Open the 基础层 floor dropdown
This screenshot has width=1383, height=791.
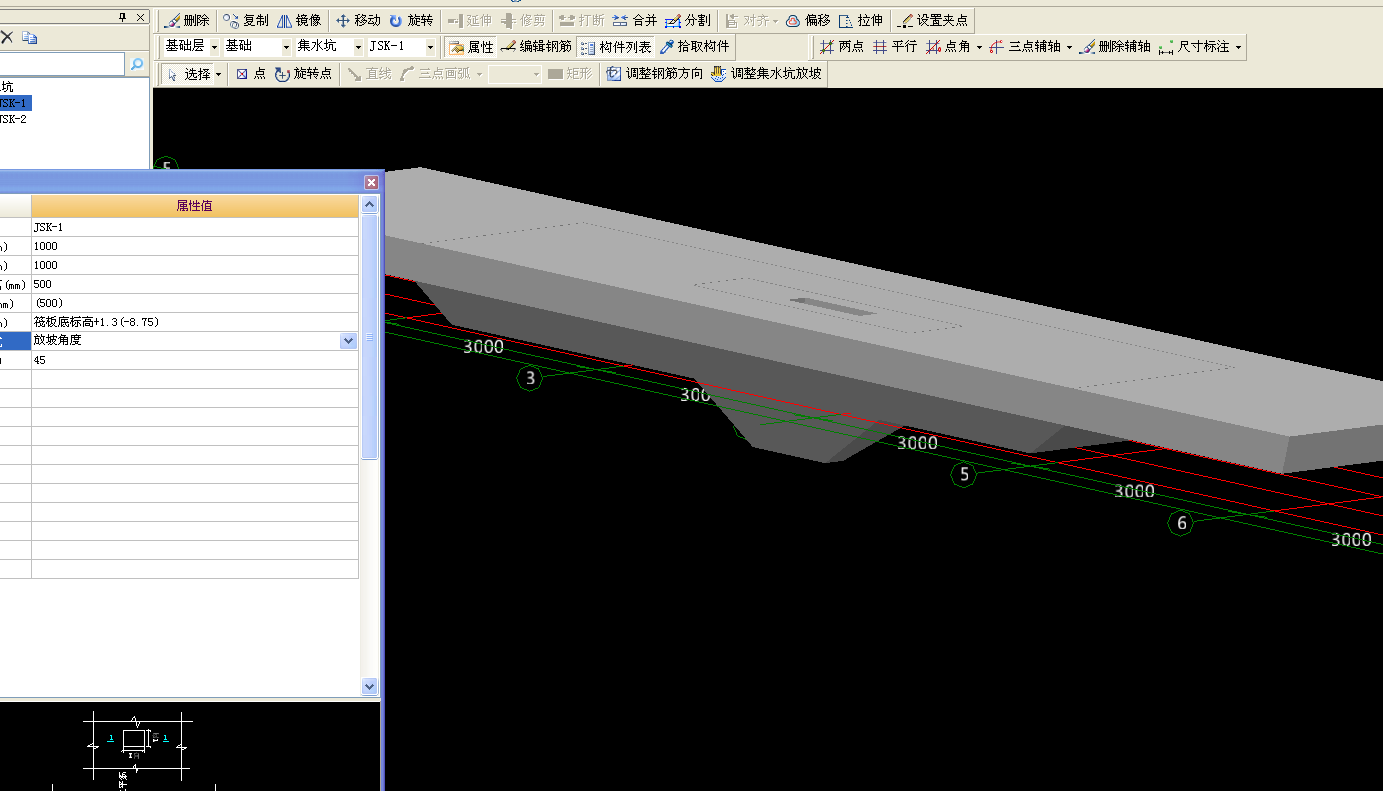tap(214, 47)
